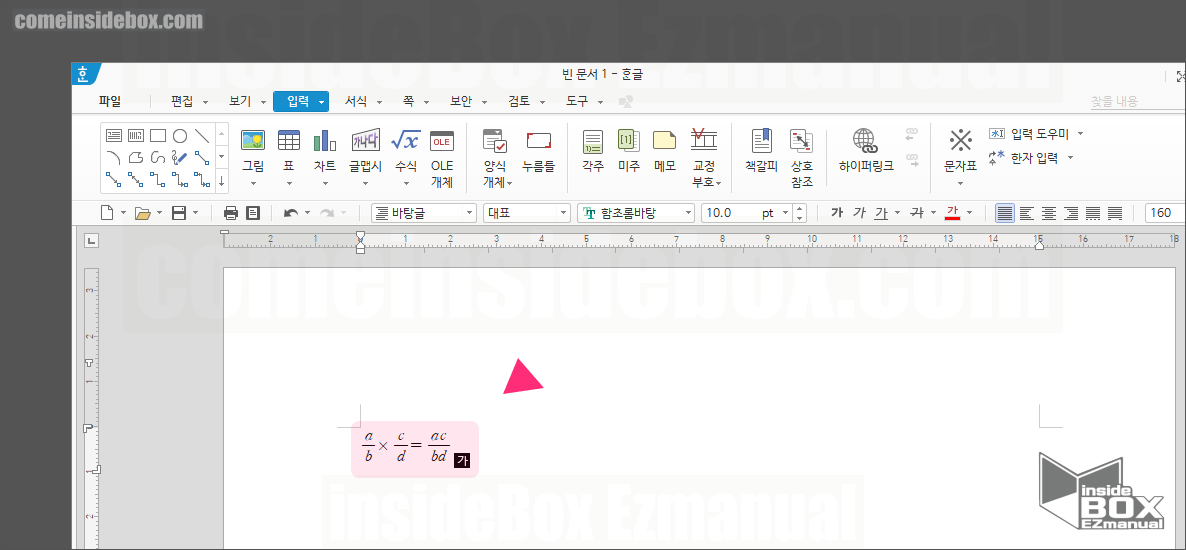Expand the underline style dropdown arrow

897,213
